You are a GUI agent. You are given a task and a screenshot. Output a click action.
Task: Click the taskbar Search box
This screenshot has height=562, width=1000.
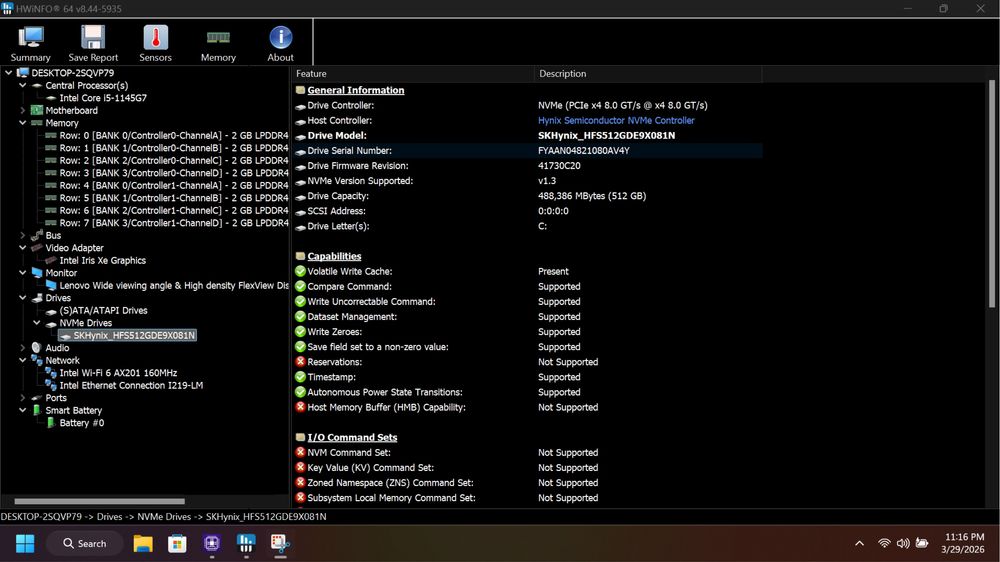(84, 544)
